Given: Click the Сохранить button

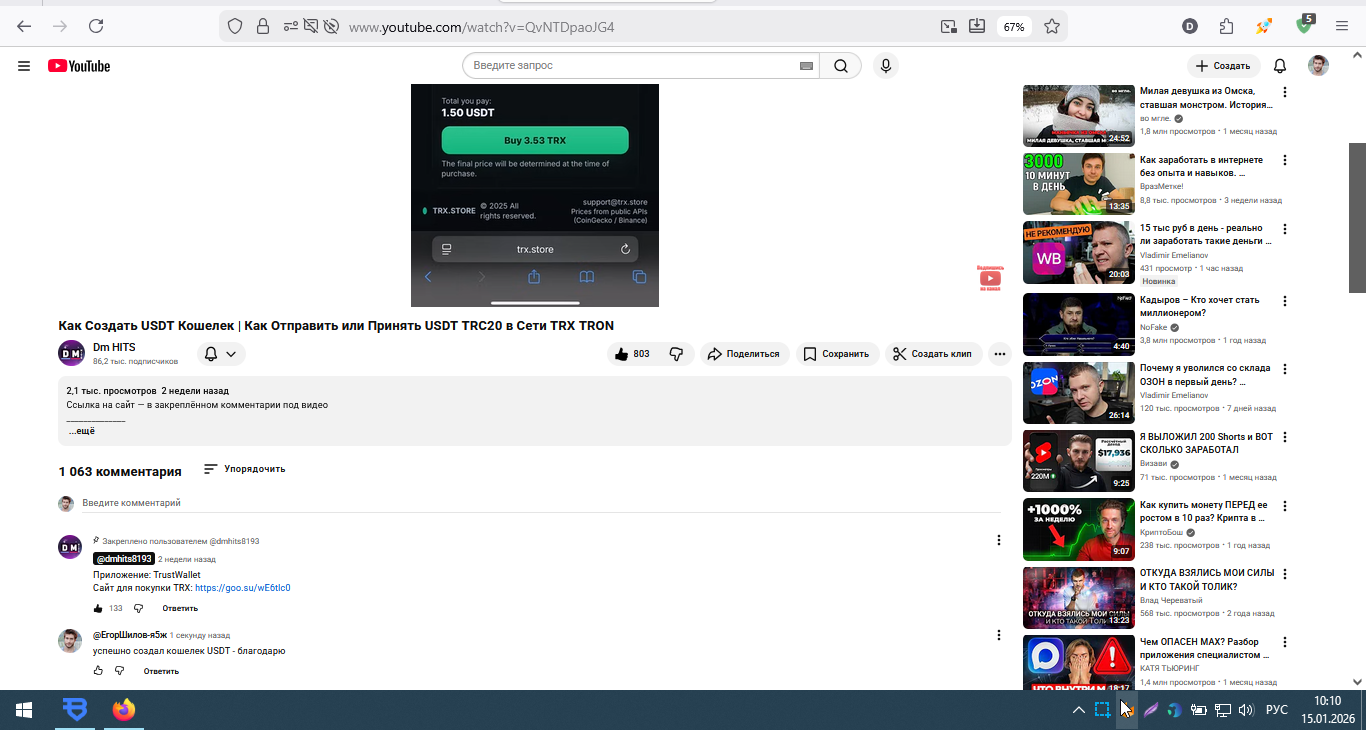Looking at the screenshot, I should point(838,354).
